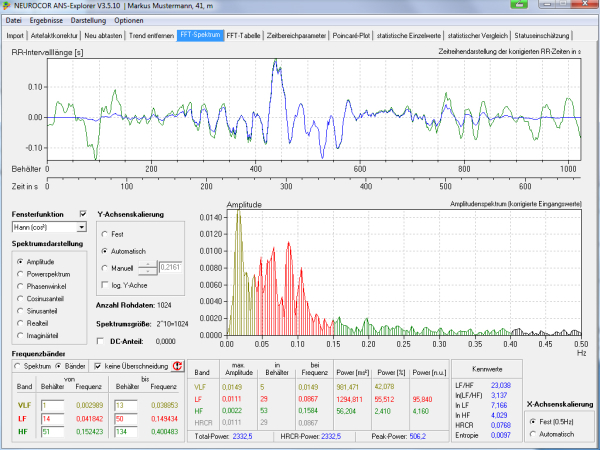600x450 pixels.
Task: Open the Statuseinschätzung tab
Action: click(541, 36)
